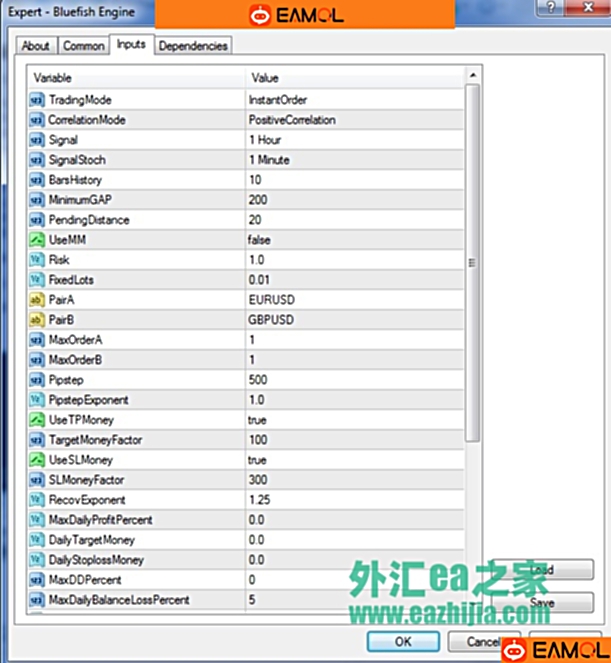
Task: Click the icon beside MaxDailyProfitPercent
Action: (x=37, y=520)
